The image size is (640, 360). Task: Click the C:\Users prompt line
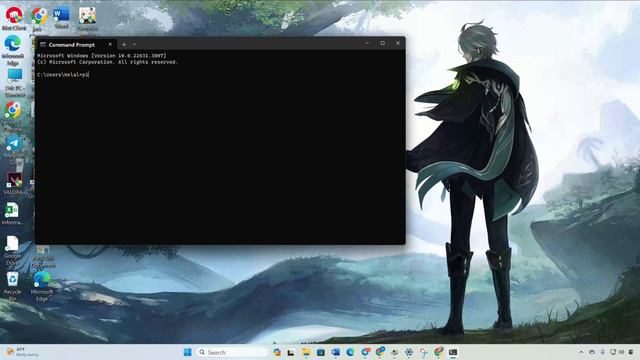pos(63,75)
